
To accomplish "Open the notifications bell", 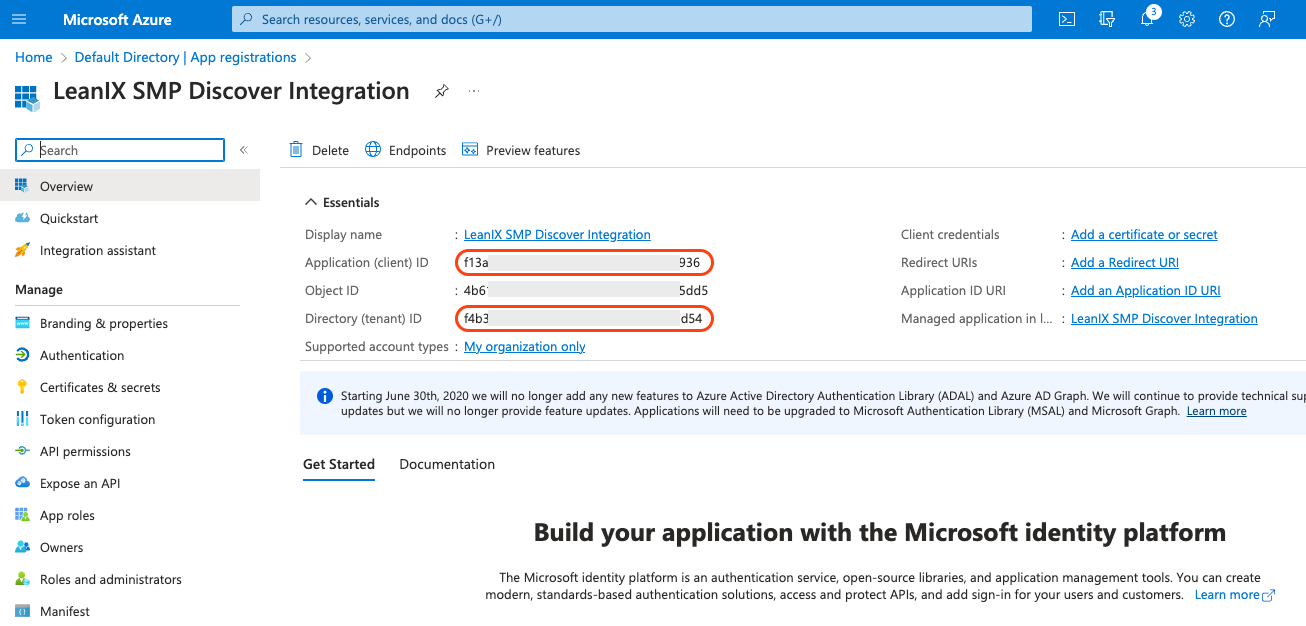I will tap(1148, 19).
